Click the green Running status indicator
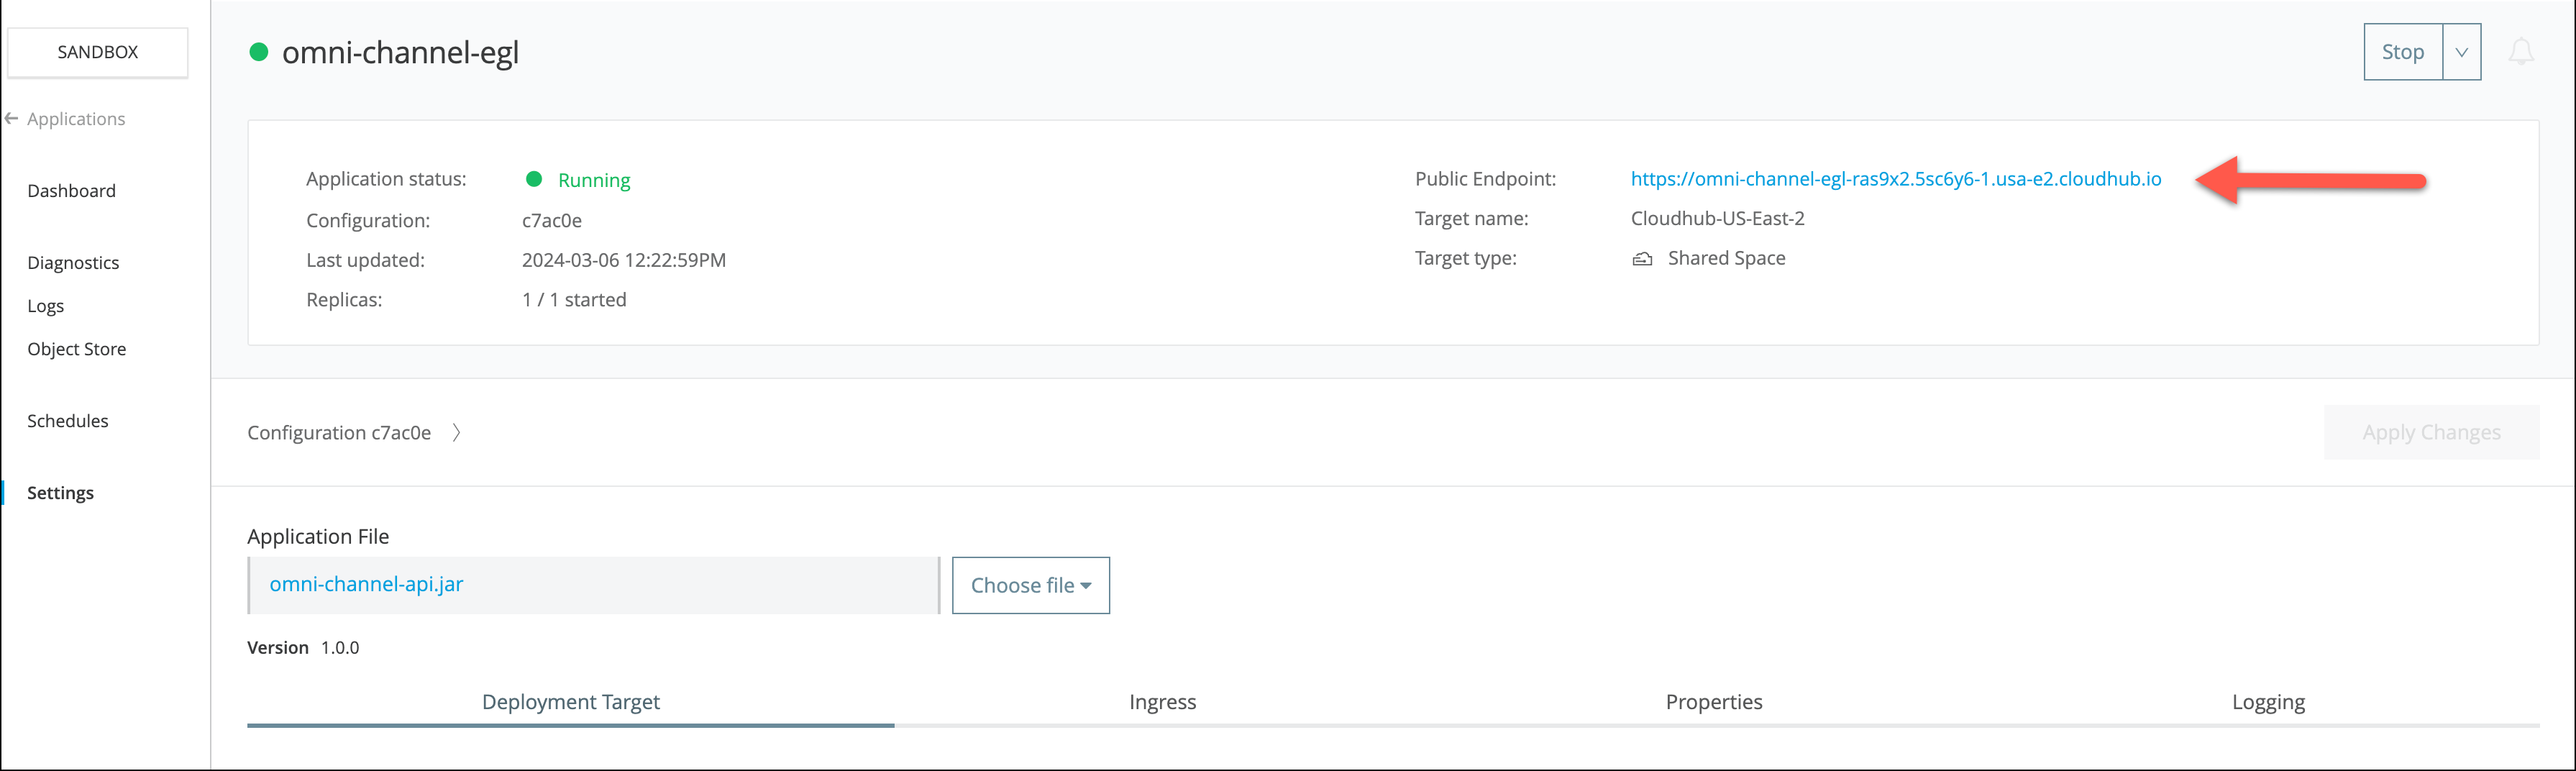This screenshot has height=771, width=2576. 534,179
